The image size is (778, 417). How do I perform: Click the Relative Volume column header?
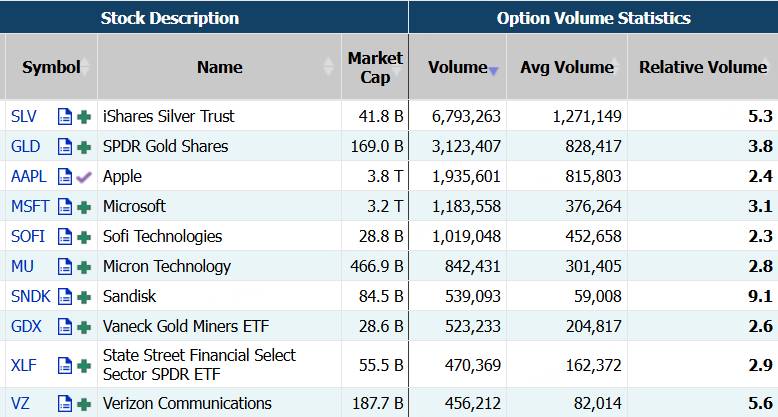click(x=703, y=67)
